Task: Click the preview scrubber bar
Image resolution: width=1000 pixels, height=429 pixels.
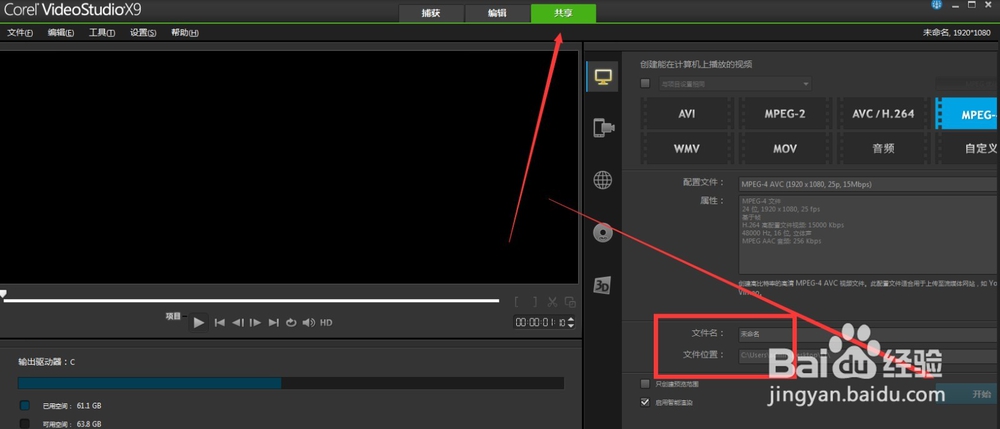Action: click(251, 300)
